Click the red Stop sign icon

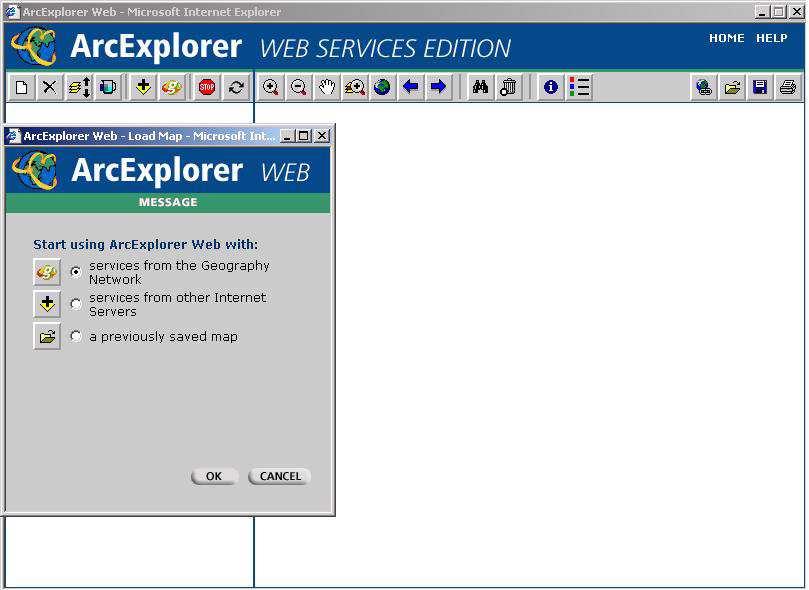point(207,87)
